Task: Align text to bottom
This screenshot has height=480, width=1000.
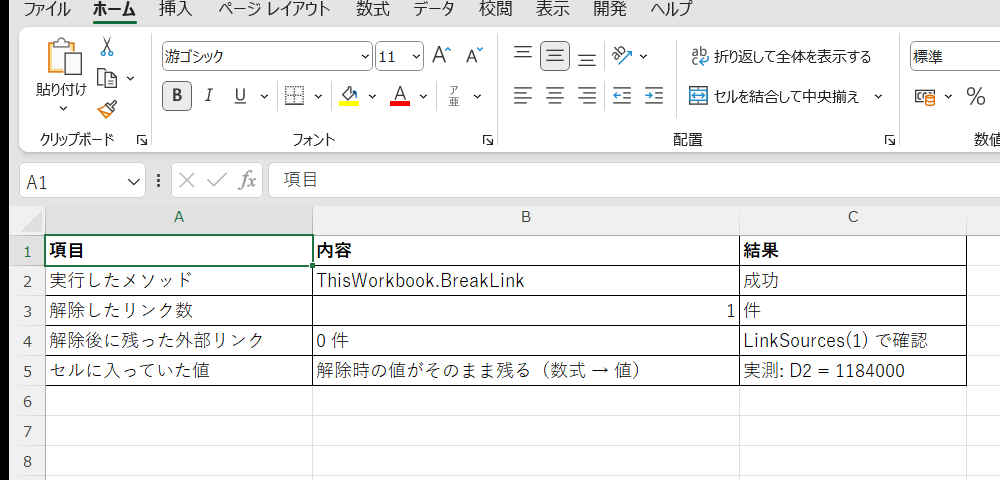Action: 587,57
